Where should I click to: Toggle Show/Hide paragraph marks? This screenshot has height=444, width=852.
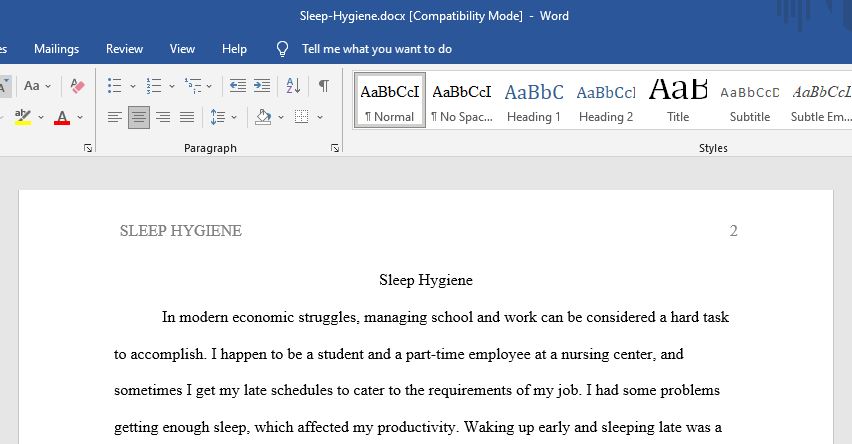pyautogui.click(x=324, y=86)
